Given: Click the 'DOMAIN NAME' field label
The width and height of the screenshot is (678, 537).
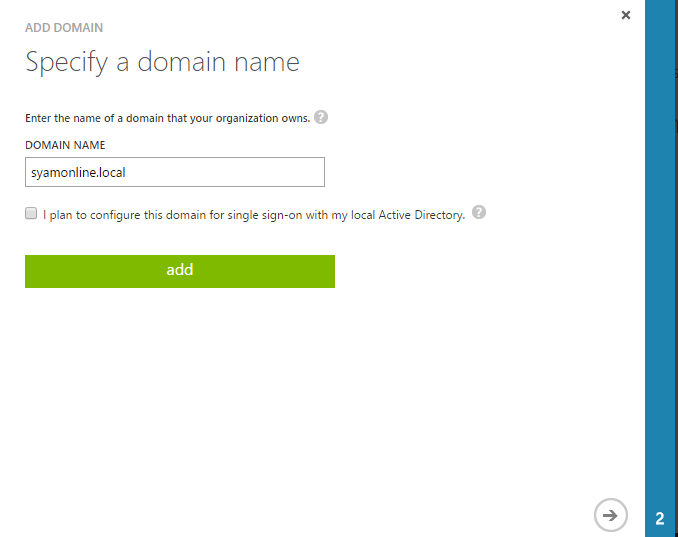Looking at the screenshot, I should (x=64, y=146).
